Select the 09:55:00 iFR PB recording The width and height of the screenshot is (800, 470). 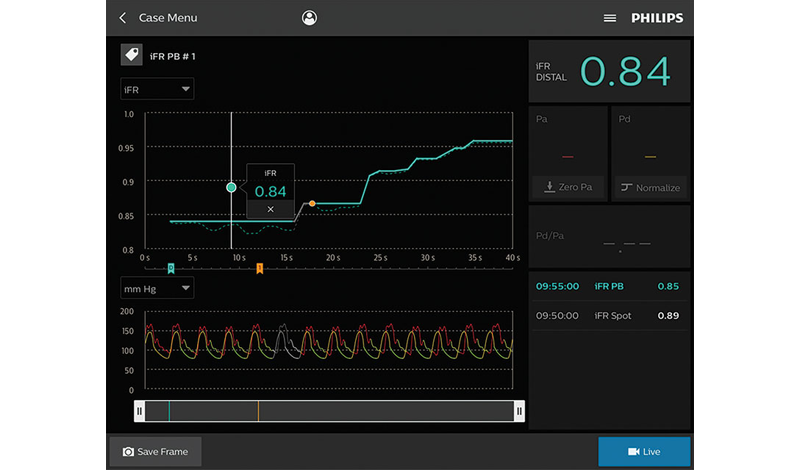[608, 286]
